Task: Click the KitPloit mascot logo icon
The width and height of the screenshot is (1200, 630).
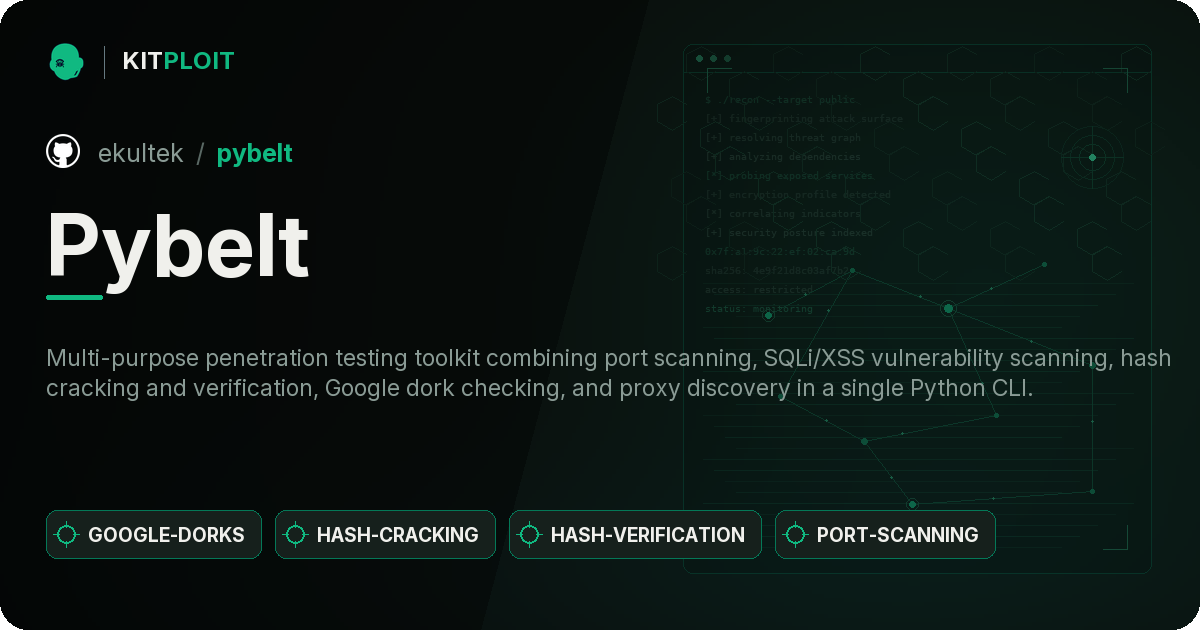Action: click(x=66, y=61)
